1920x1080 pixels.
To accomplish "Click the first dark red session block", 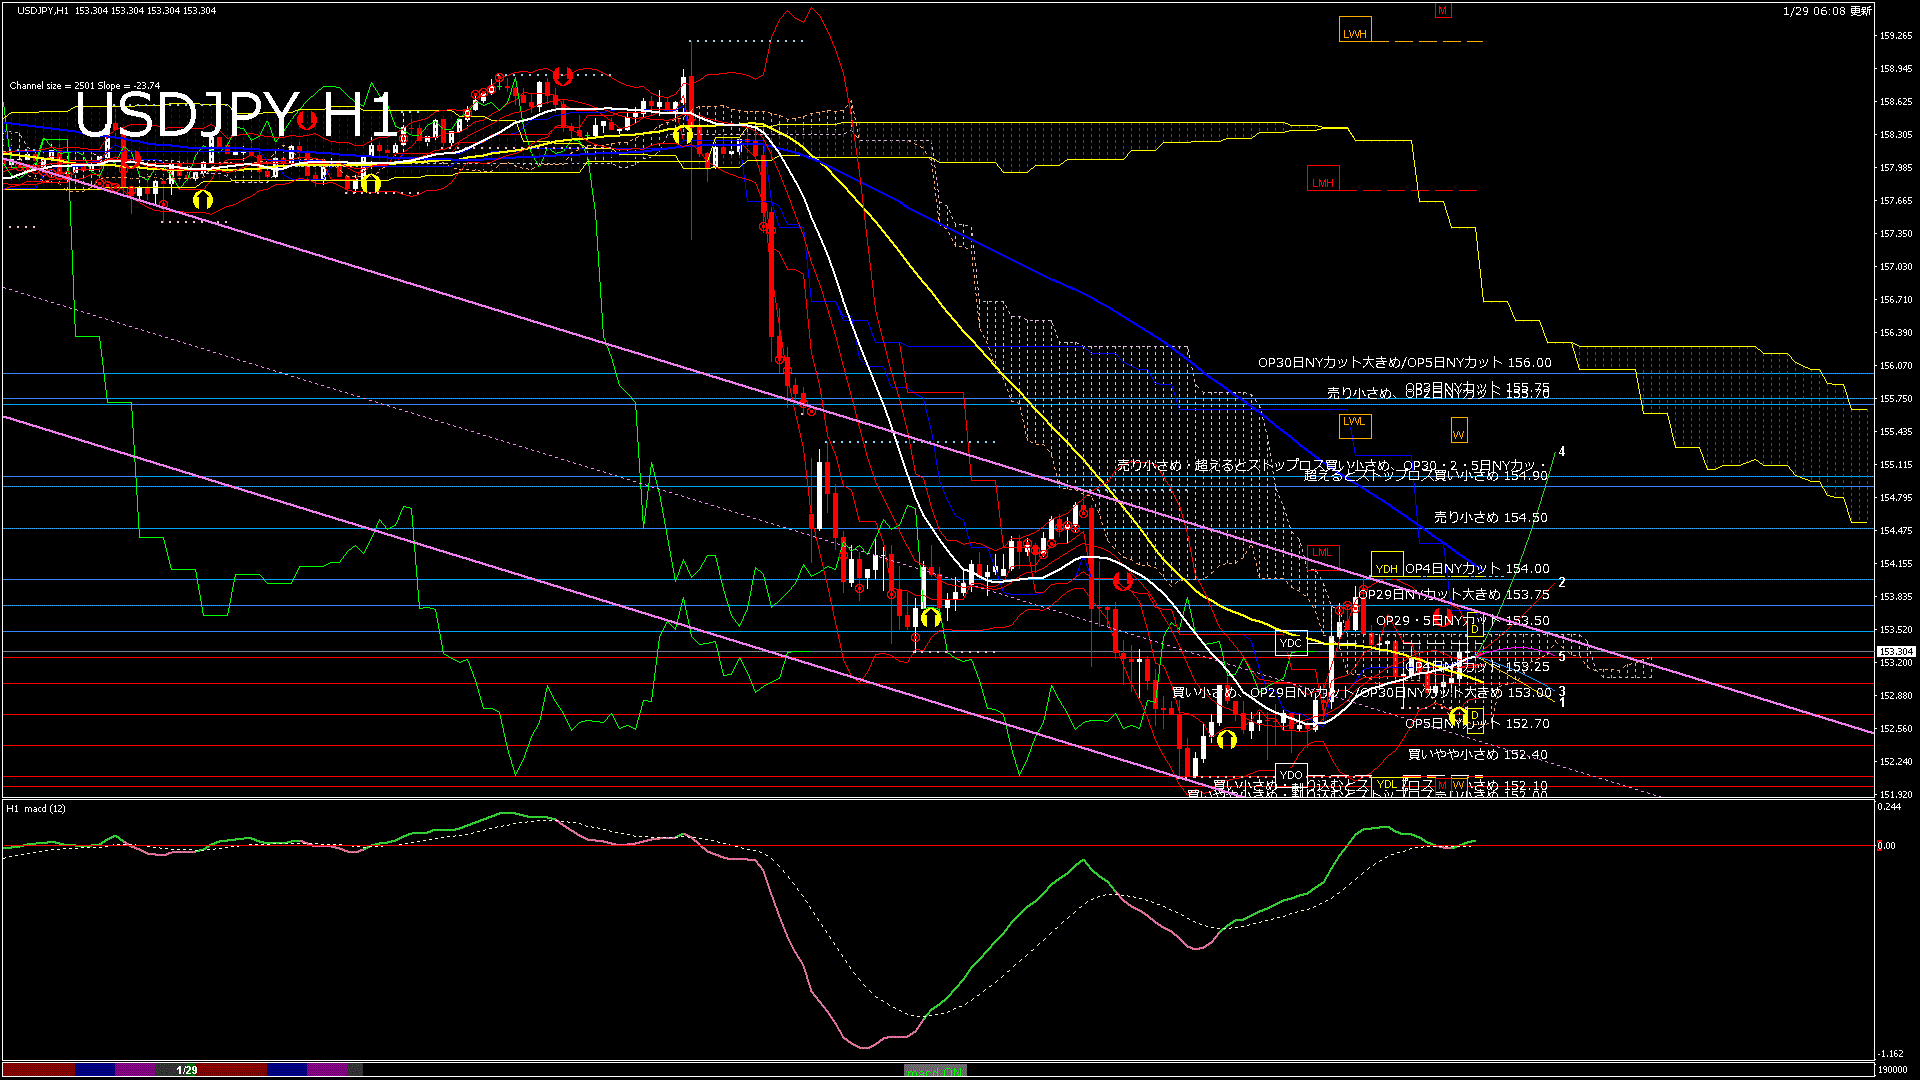I will click(x=38, y=1070).
